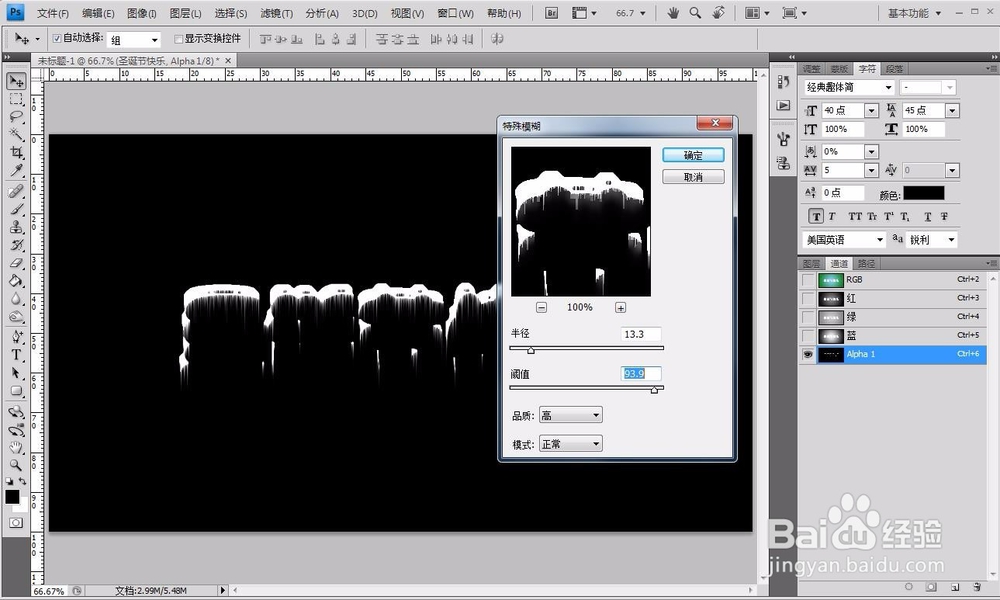Toggle Faux Bold text style
Image resolution: width=1000 pixels, height=600 pixels.
816,217
